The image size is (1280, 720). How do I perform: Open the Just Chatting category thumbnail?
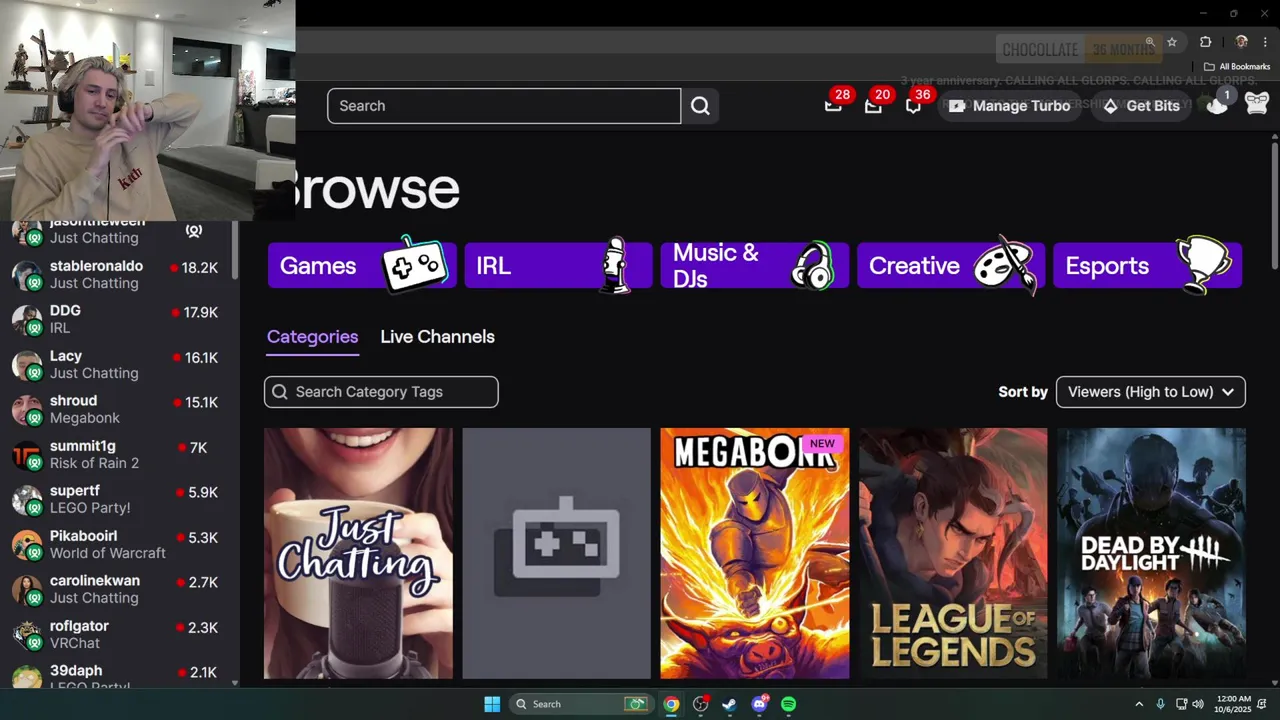pos(358,553)
